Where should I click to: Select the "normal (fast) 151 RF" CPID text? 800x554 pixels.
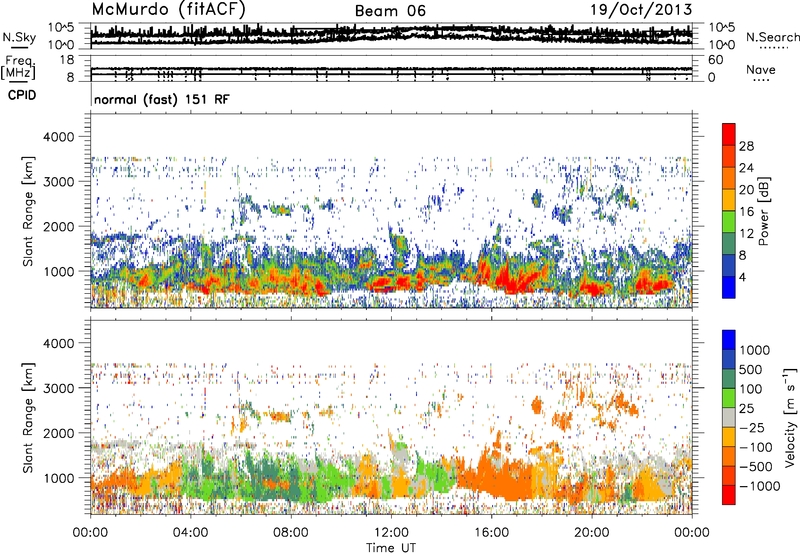162,99
